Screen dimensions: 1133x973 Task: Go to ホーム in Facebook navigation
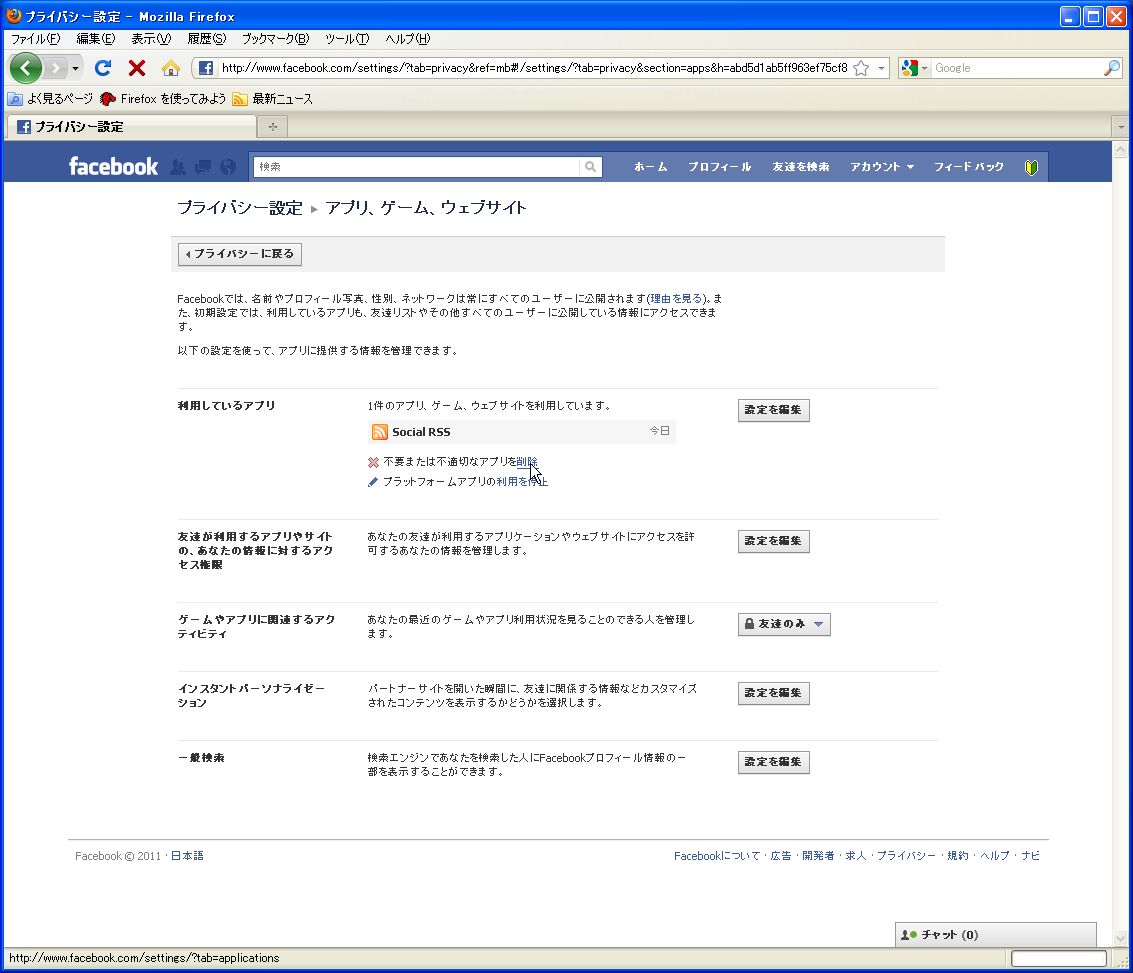(650, 167)
